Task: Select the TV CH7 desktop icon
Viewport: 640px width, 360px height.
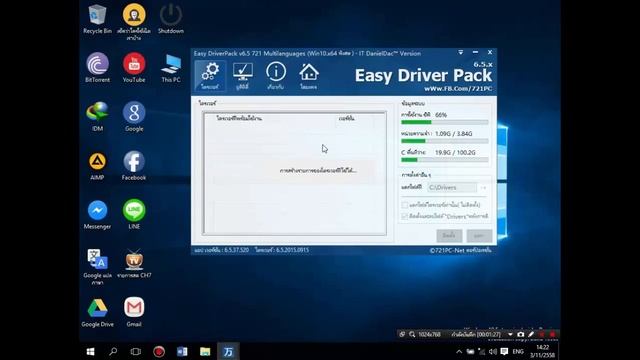Action: coord(134,264)
